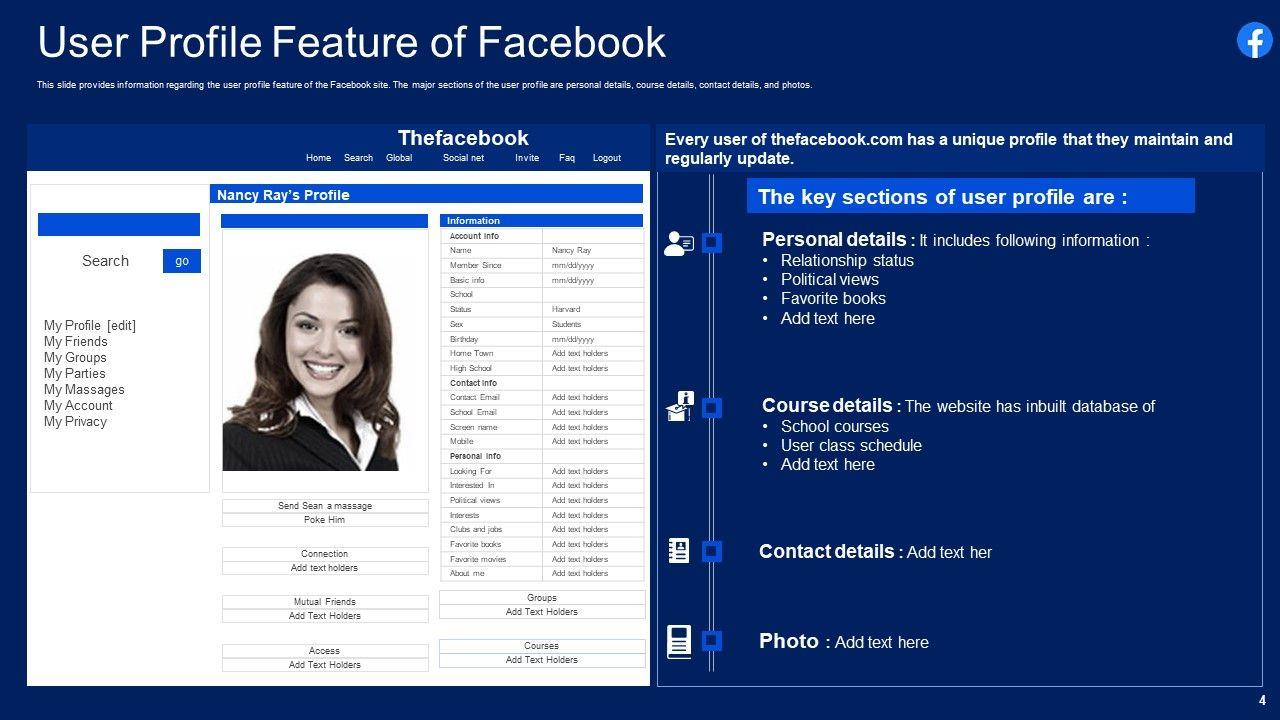Select the Member Since date value
This screenshot has width=1280, height=720.
click(x=593, y=265)
